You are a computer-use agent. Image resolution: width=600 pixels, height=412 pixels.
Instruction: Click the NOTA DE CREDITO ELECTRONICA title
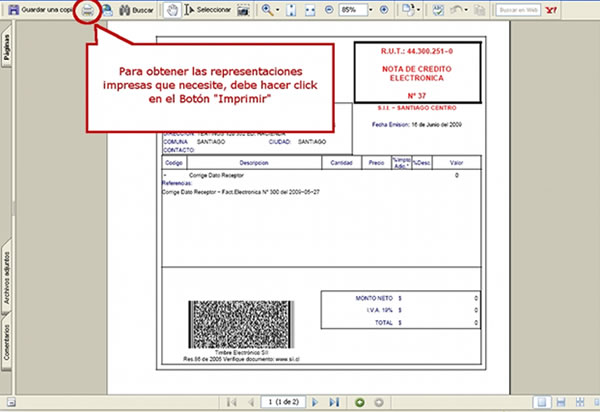tap(417, 73)
